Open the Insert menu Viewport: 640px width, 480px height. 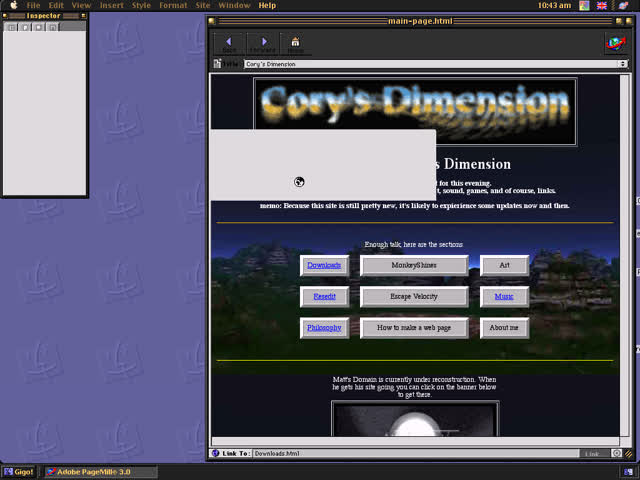(112, 6)
